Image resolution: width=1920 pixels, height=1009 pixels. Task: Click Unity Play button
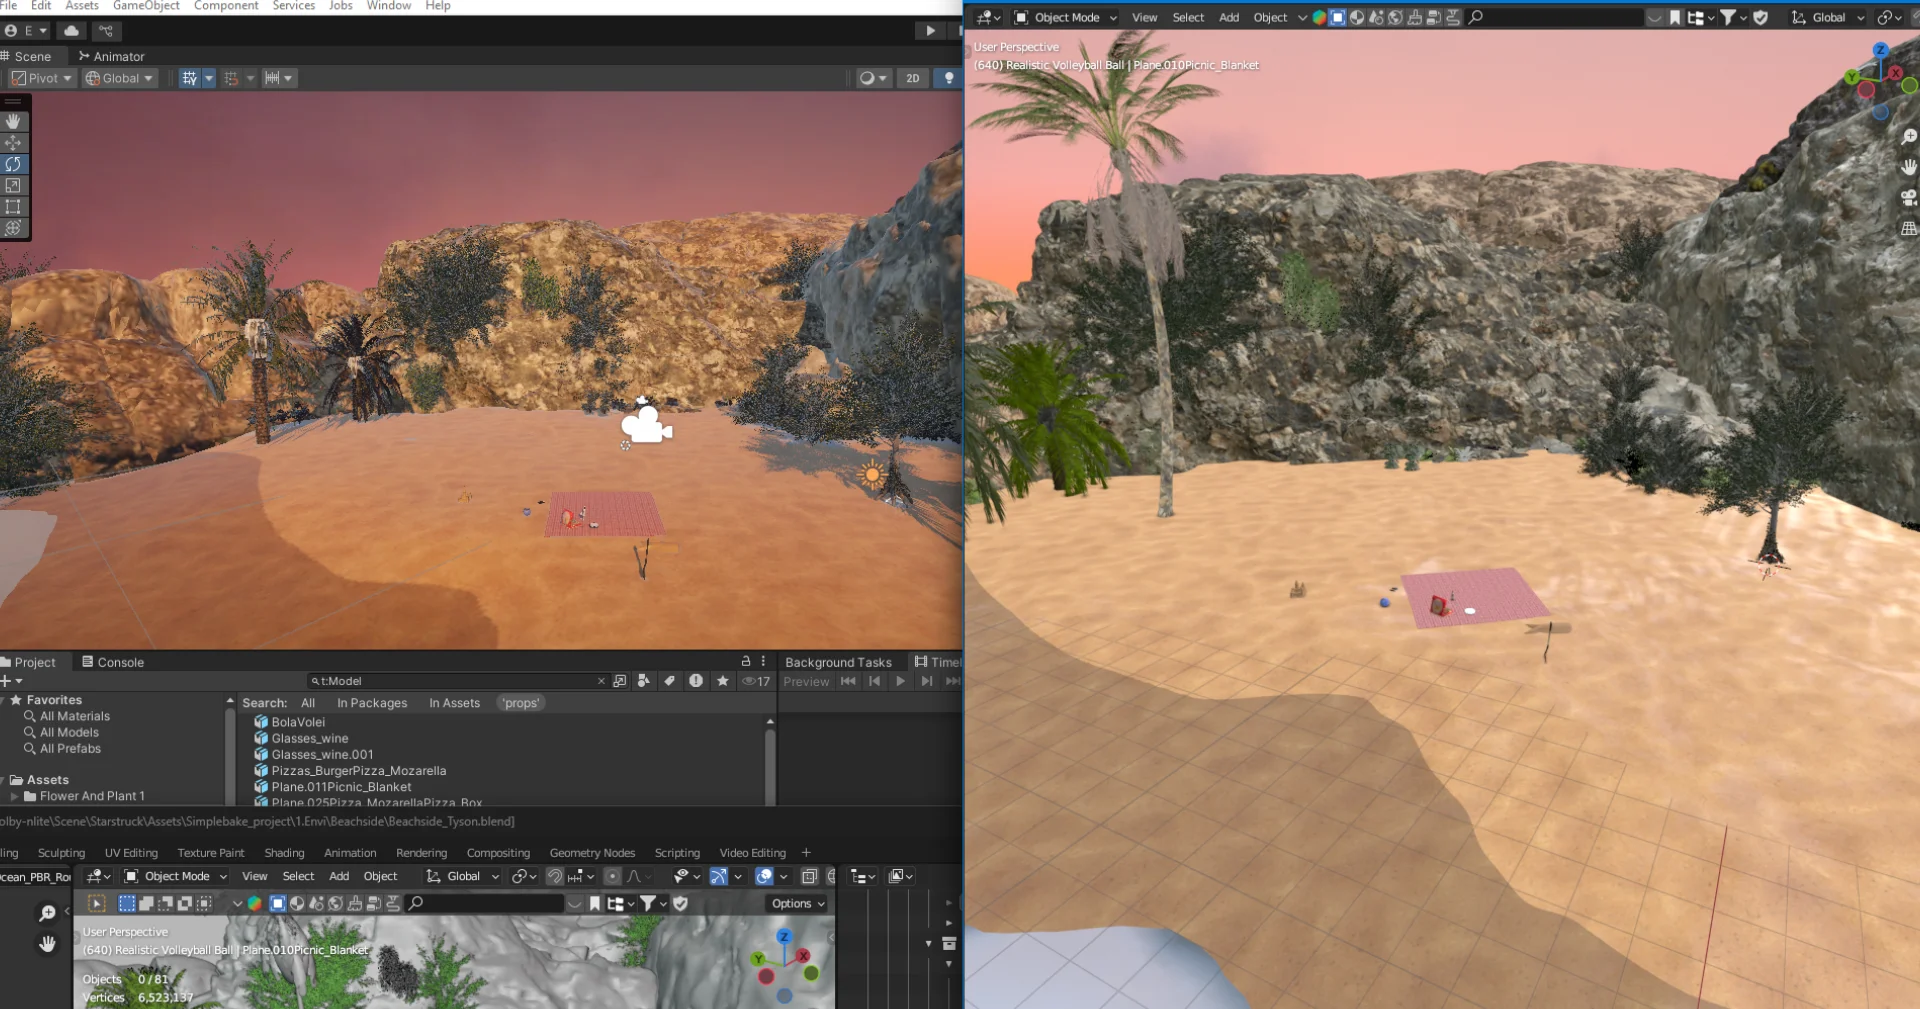click(930, 31)
